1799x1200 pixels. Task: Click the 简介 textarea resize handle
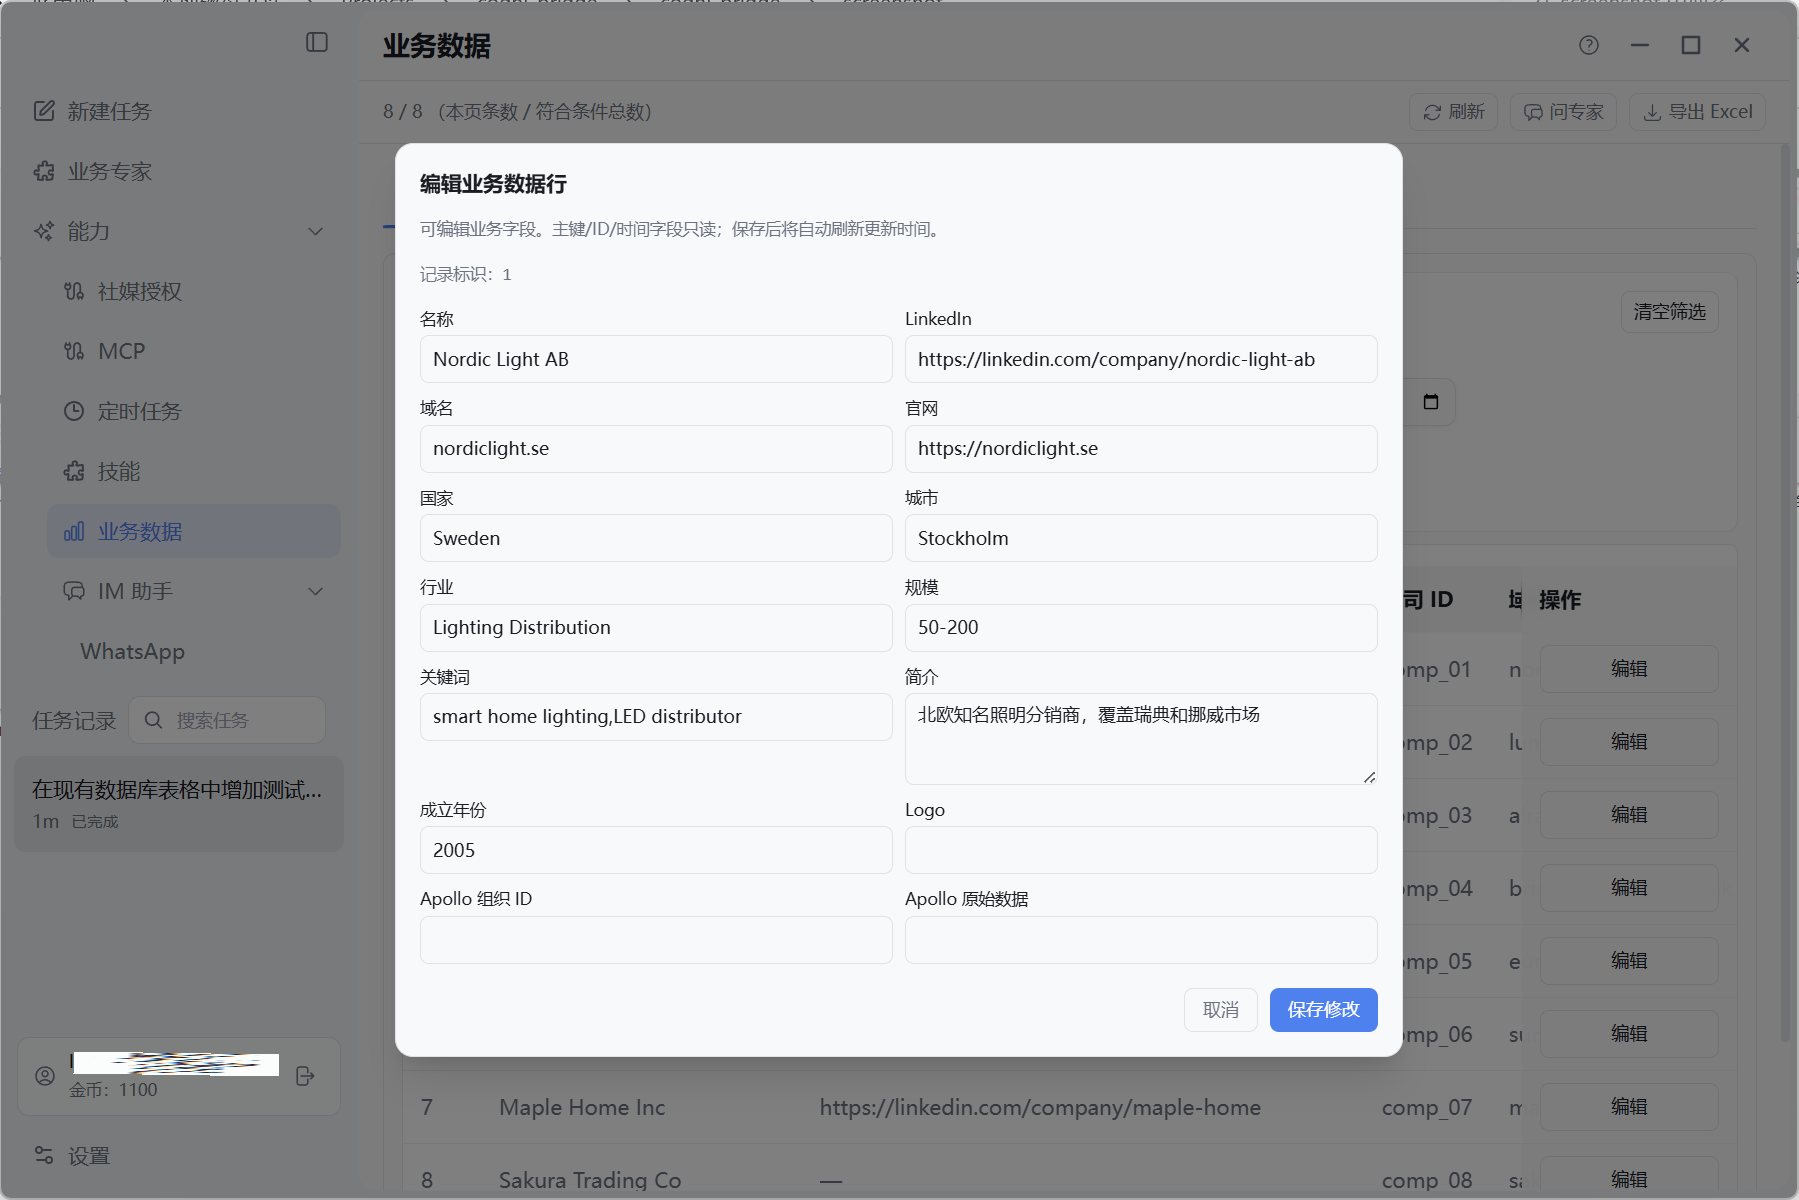(1369, 777)
